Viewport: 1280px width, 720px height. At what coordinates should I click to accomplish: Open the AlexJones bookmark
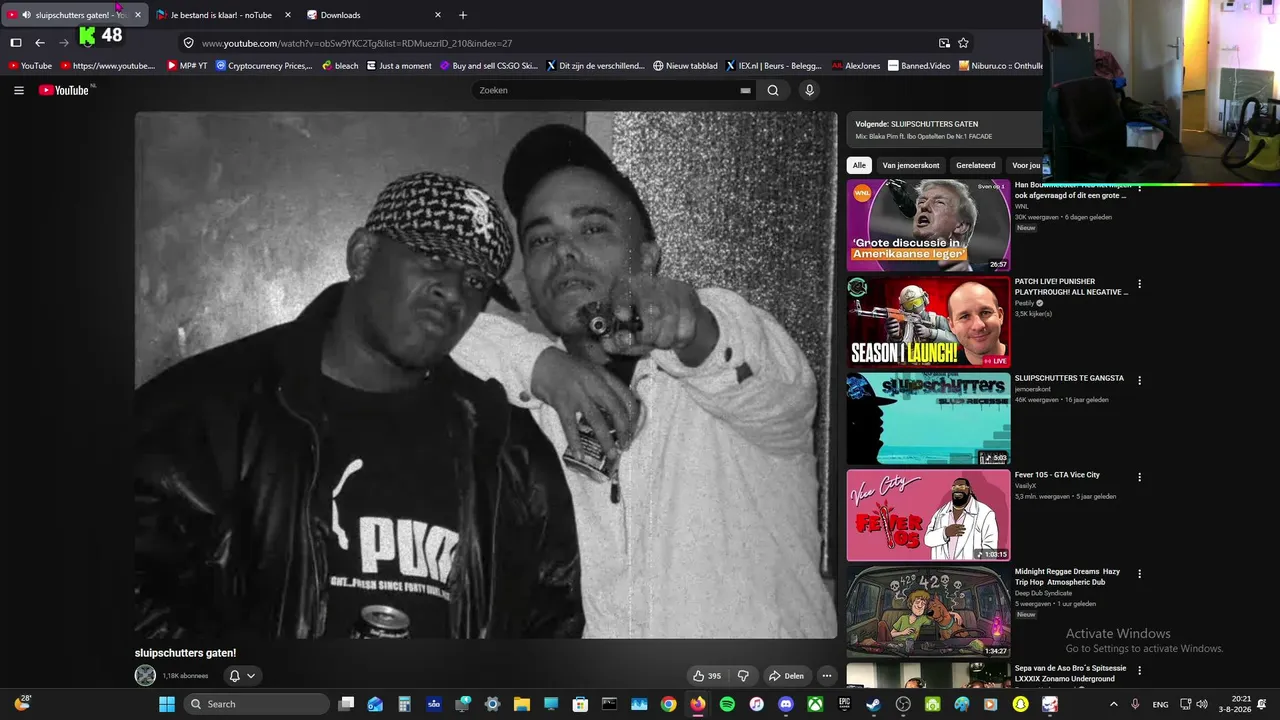[856, 66]
